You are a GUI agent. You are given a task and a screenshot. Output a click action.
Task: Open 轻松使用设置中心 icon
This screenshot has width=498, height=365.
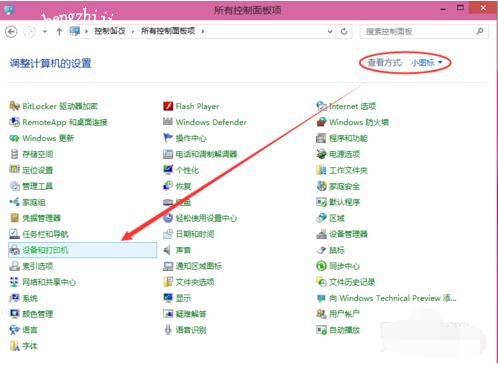(x=168, y=218)
